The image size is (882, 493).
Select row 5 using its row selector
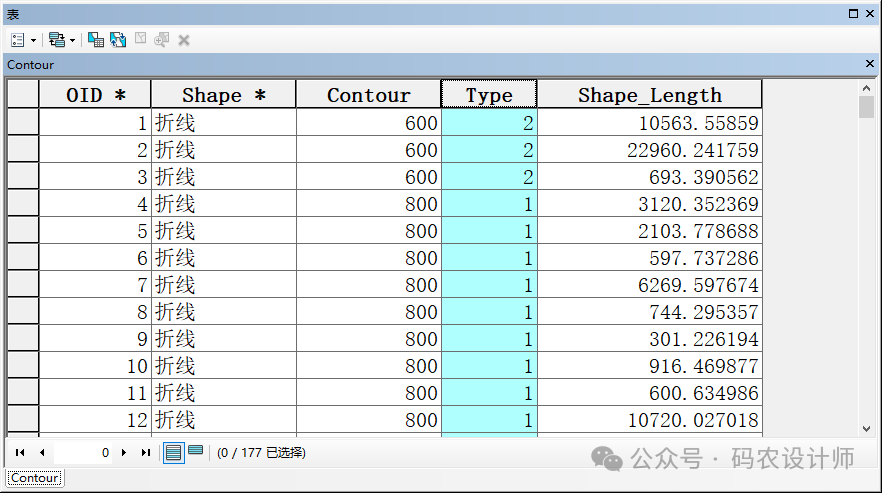(x=23, y=231)
